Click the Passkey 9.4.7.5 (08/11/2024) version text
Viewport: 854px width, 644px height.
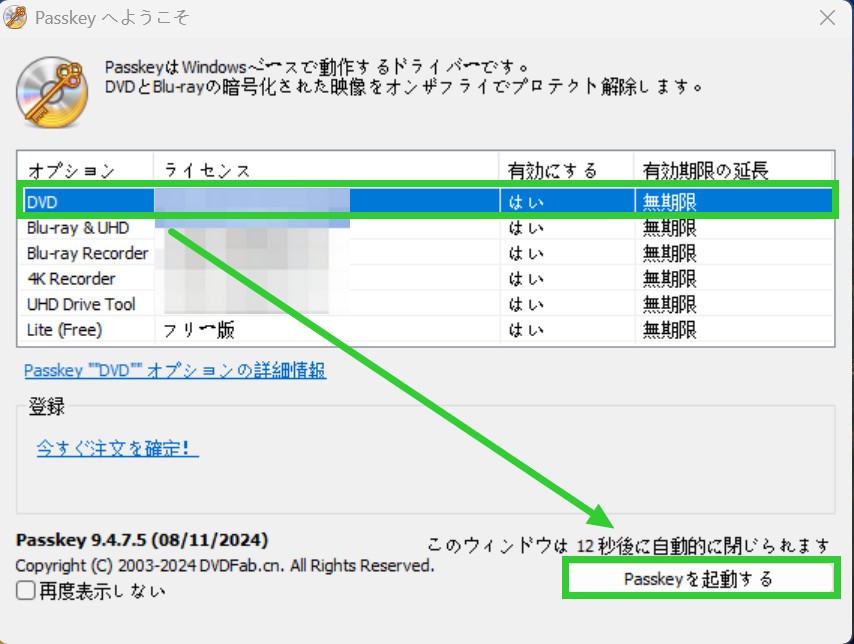coord(142,540)
